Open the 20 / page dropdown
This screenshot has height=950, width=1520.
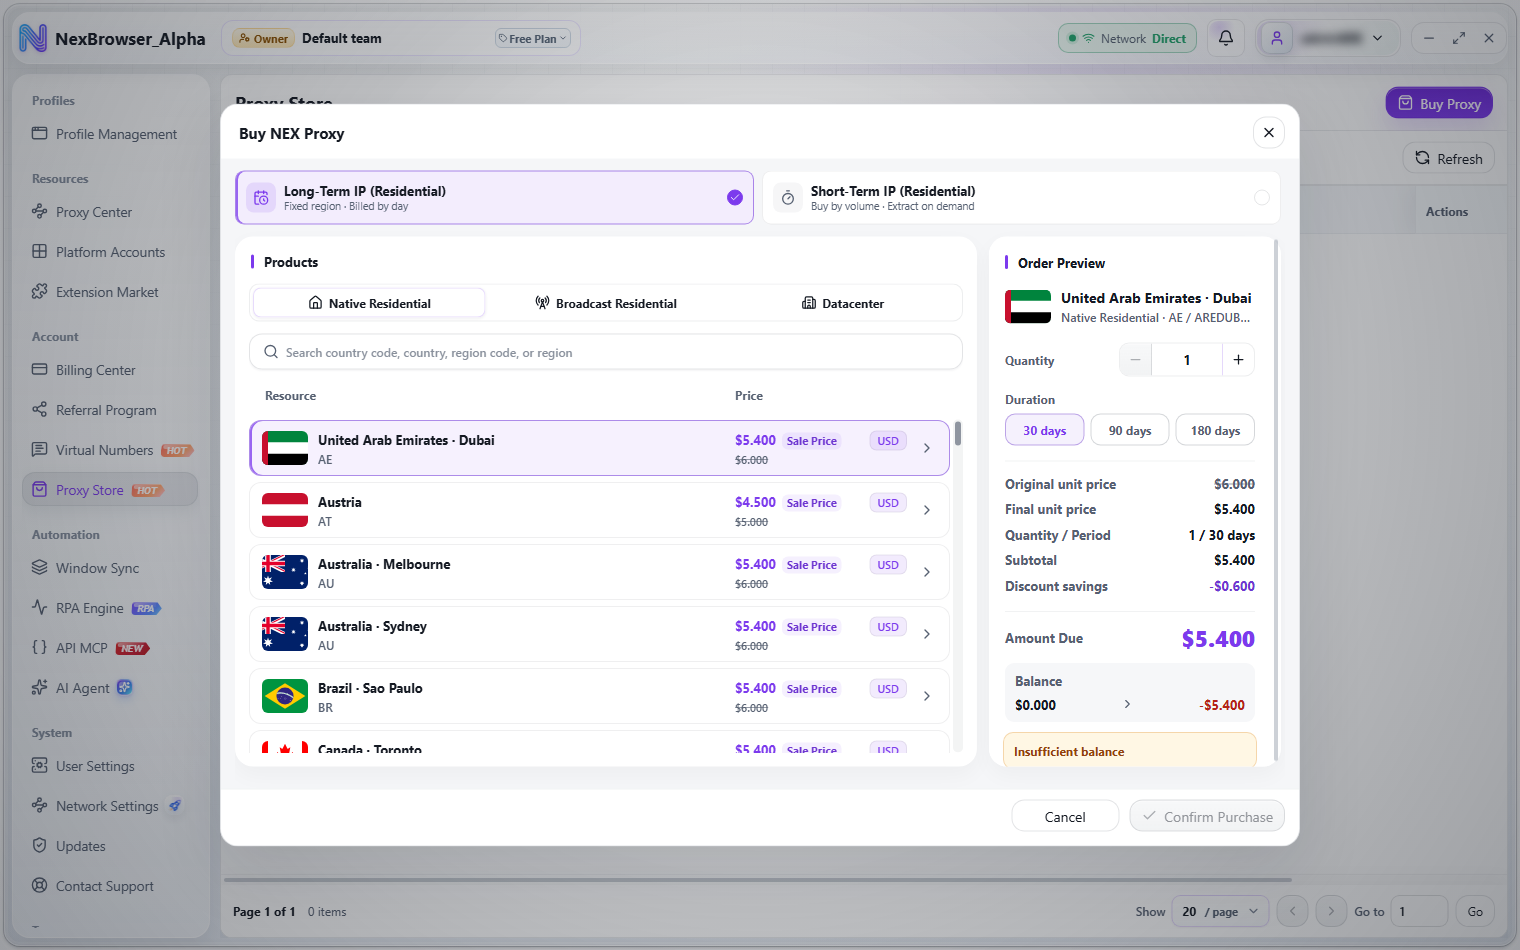coord(1220,911)
